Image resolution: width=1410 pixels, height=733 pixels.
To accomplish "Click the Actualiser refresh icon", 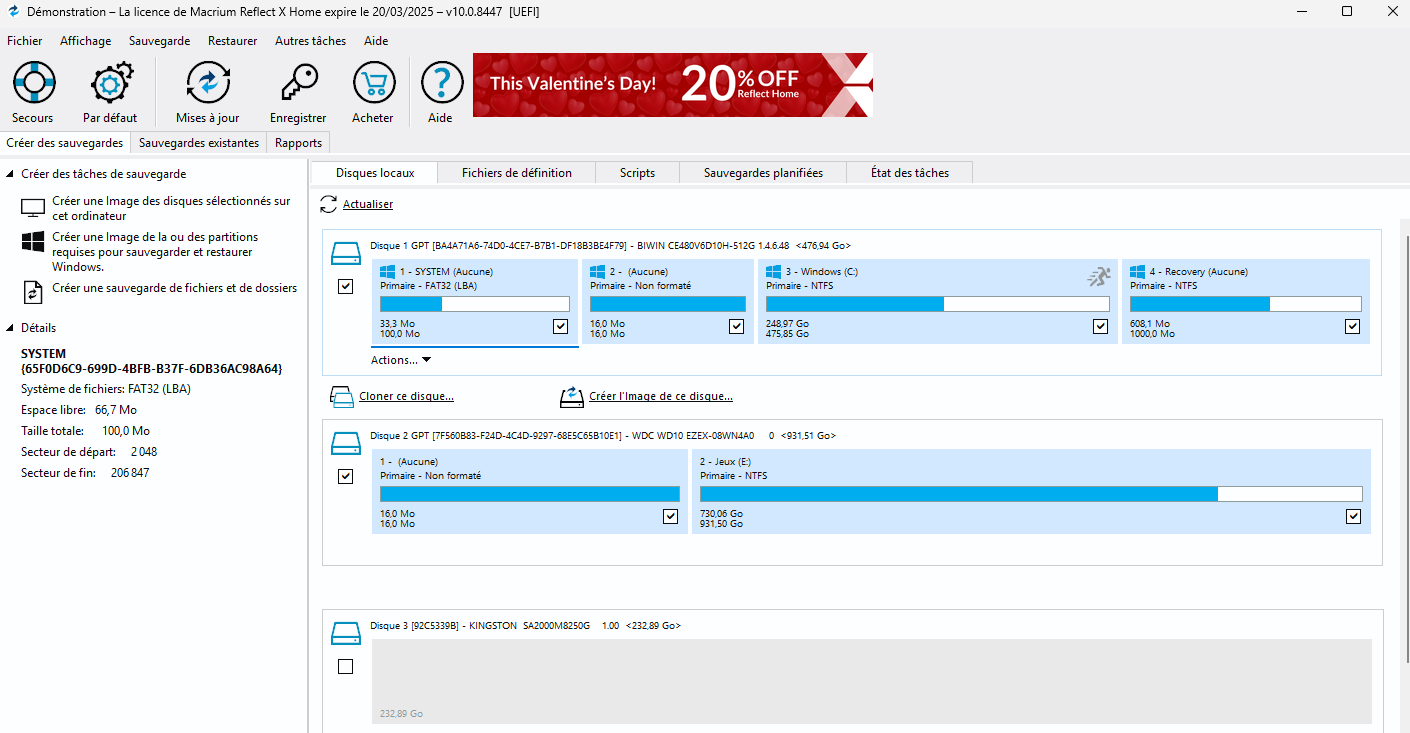I will pyautogui.click(x=328, y=204).
